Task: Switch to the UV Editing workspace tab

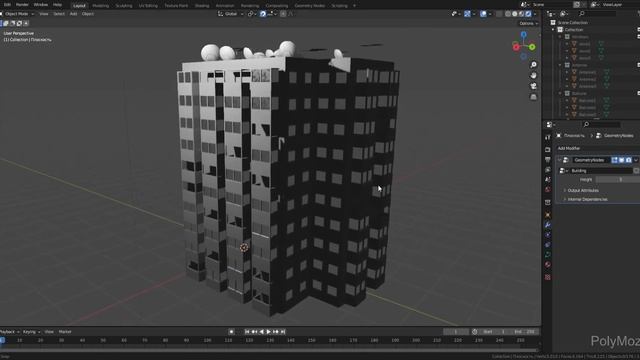Action: [148, 6]
